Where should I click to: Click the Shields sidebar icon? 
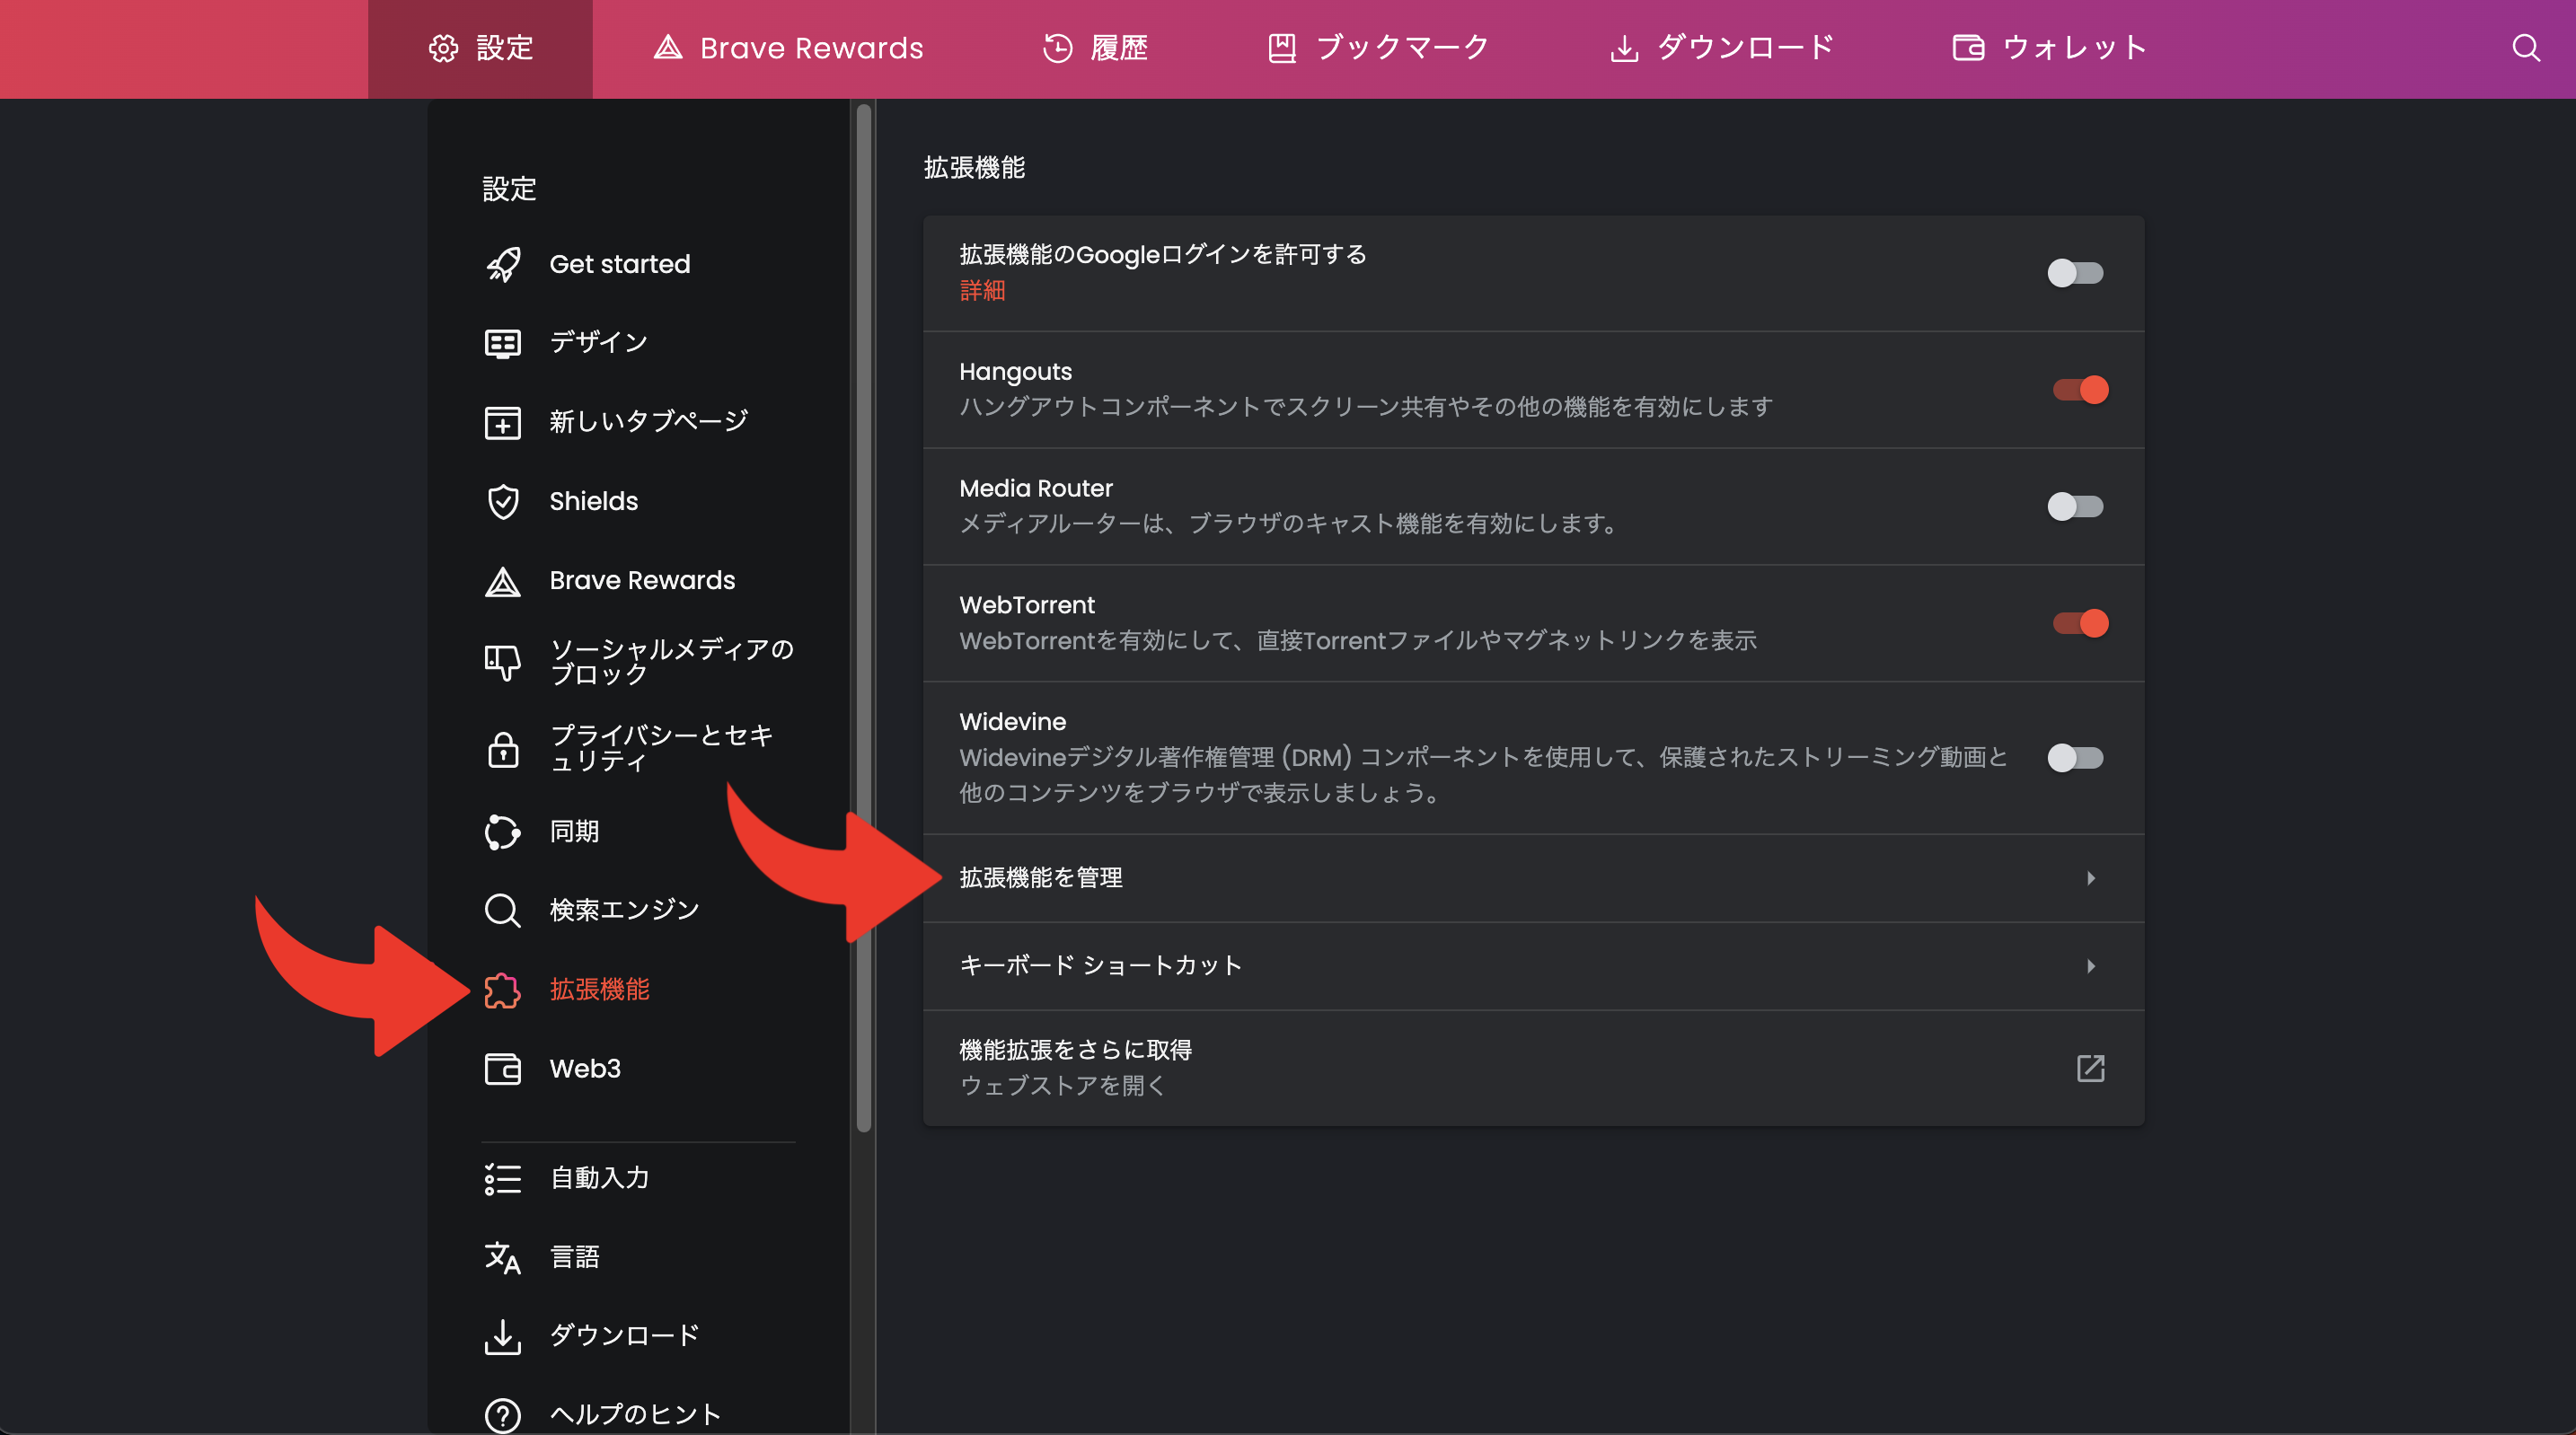[504, 500]
